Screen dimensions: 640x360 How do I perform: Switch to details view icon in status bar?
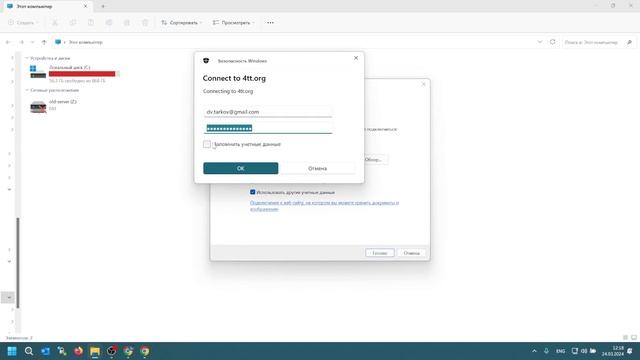[625, 338]
